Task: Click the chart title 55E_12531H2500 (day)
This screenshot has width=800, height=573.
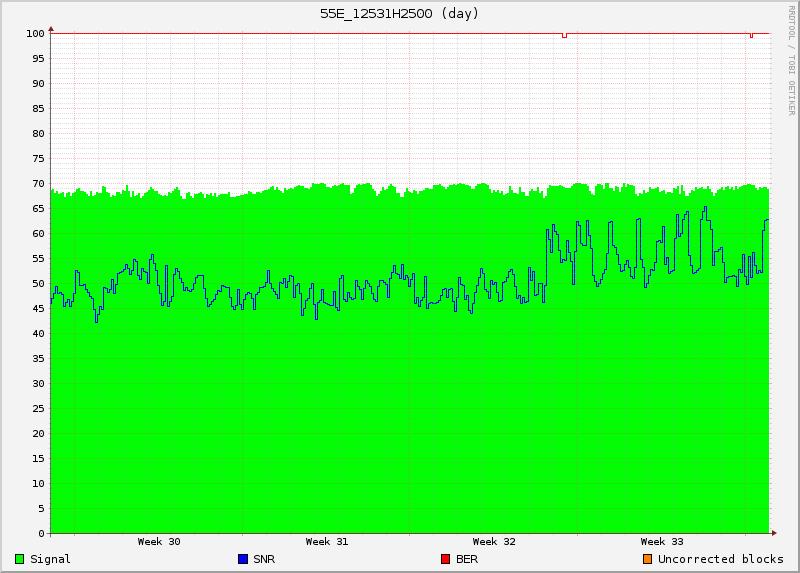Action: tap(399, 14)
